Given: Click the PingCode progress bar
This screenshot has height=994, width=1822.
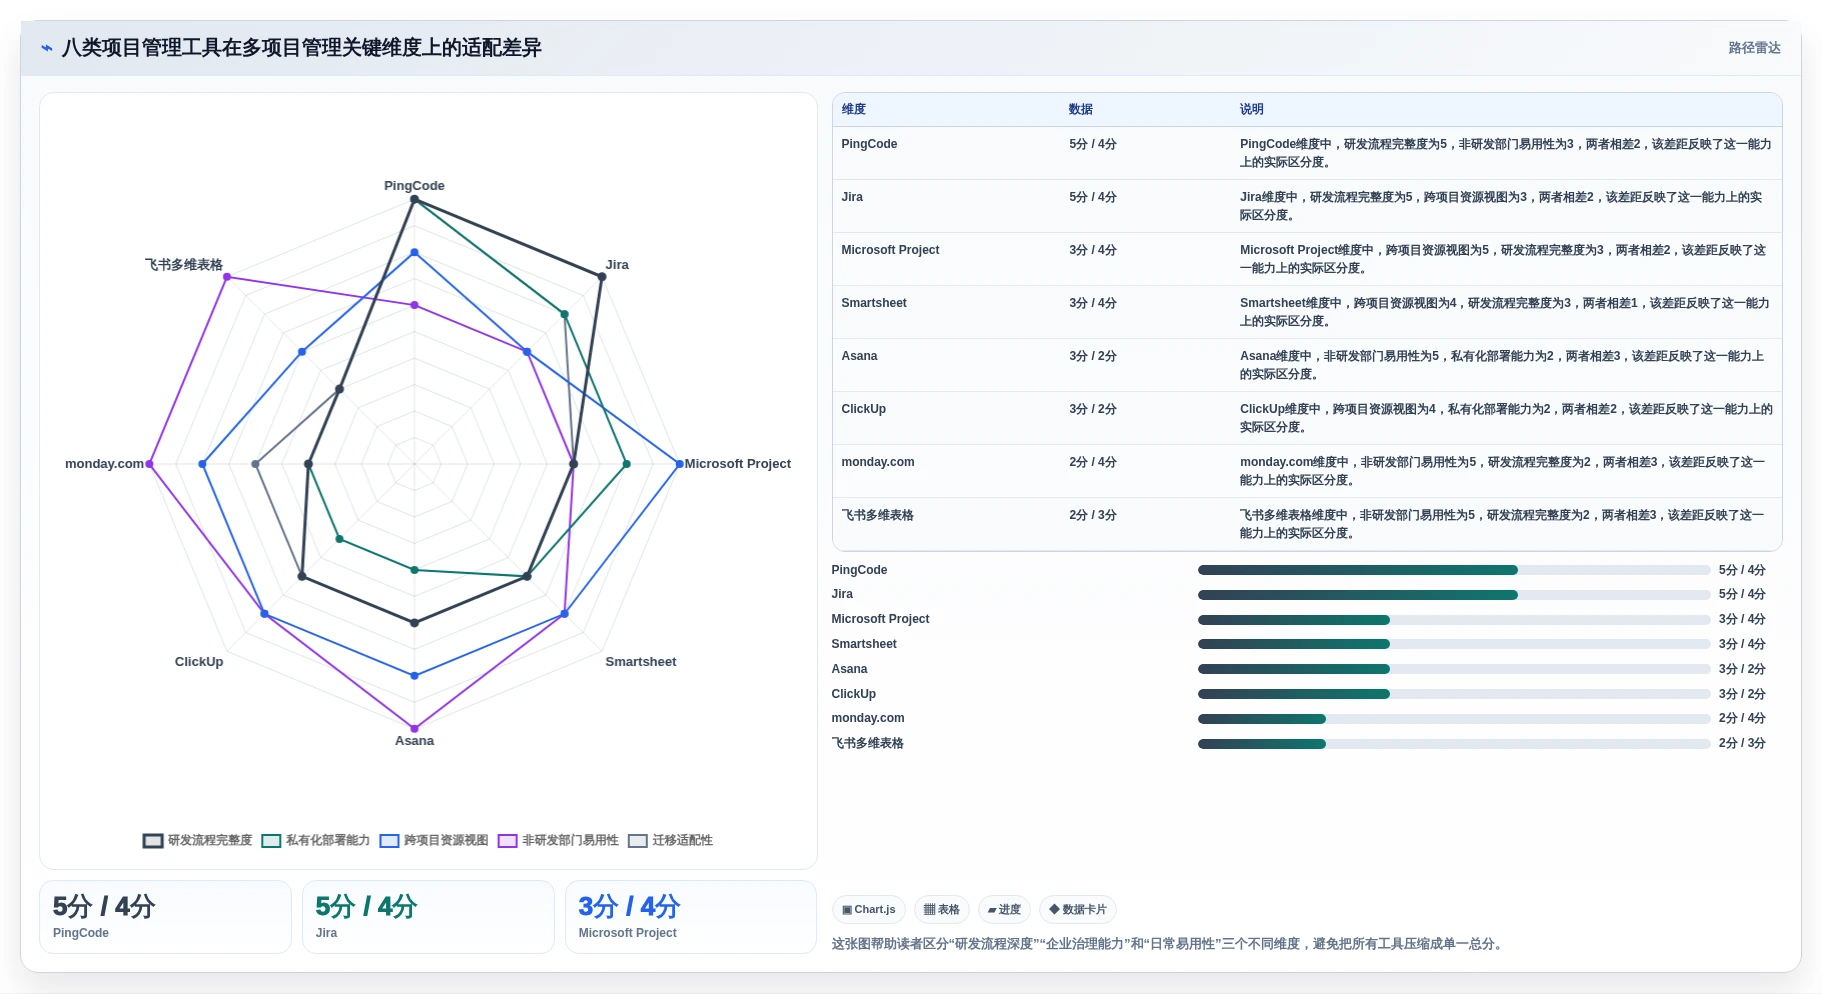Looking at the screenshot, I should (1454, 570).
